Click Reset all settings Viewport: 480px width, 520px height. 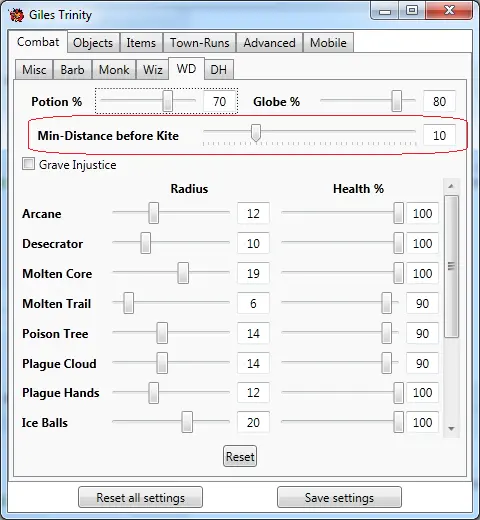tap(140, 497)
